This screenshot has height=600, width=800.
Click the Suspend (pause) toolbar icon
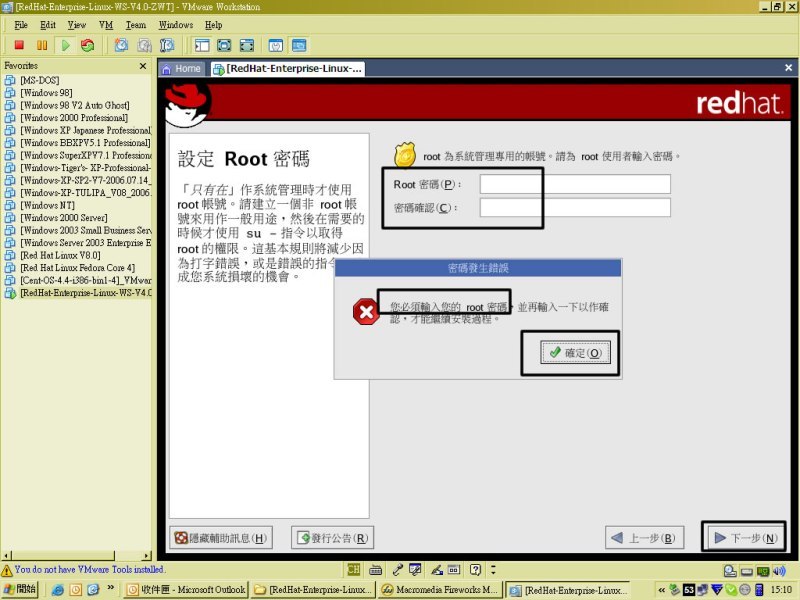[x=42, y=45]
